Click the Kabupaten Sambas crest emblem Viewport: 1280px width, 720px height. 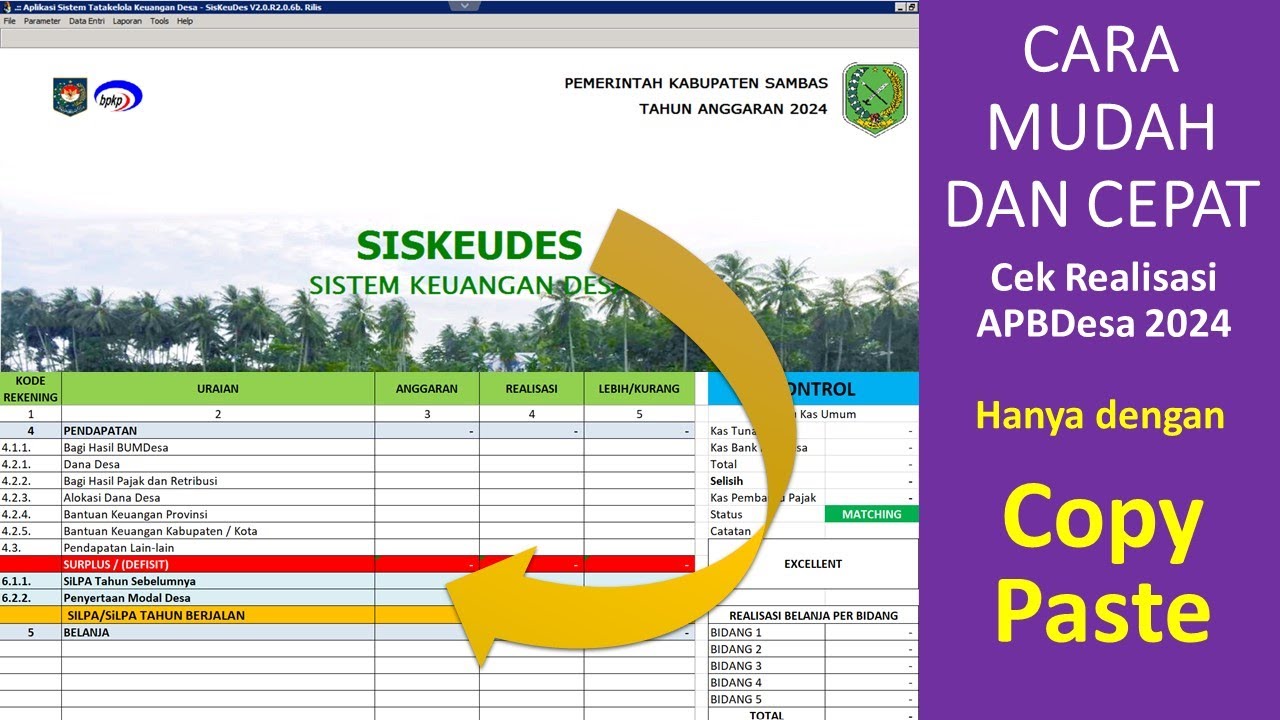874,99
